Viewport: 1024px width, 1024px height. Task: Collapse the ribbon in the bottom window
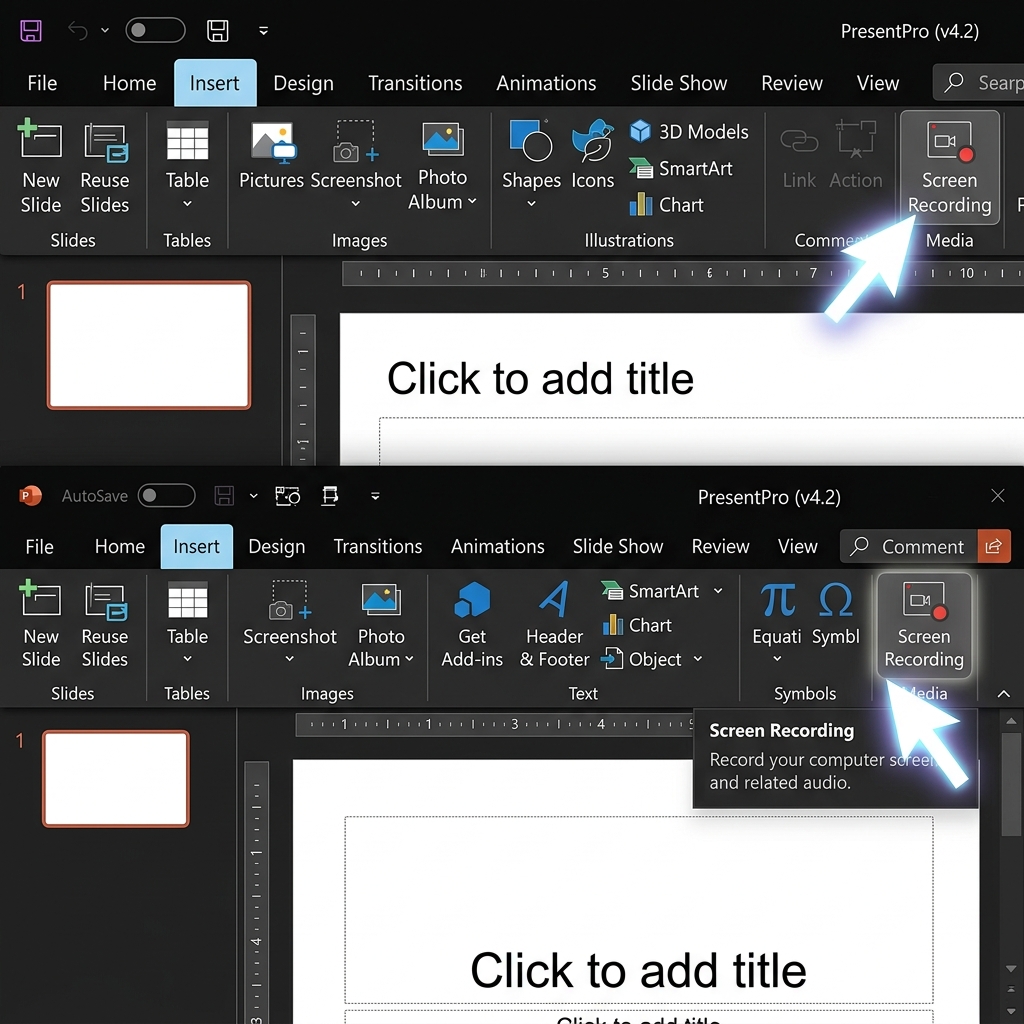(1003, 694)
